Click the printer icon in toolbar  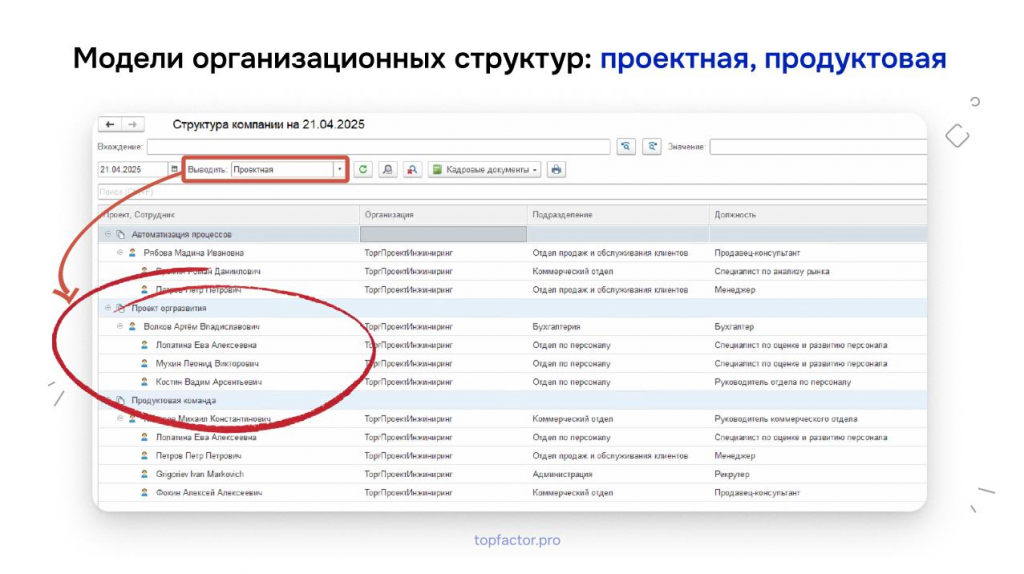[556, 170]
